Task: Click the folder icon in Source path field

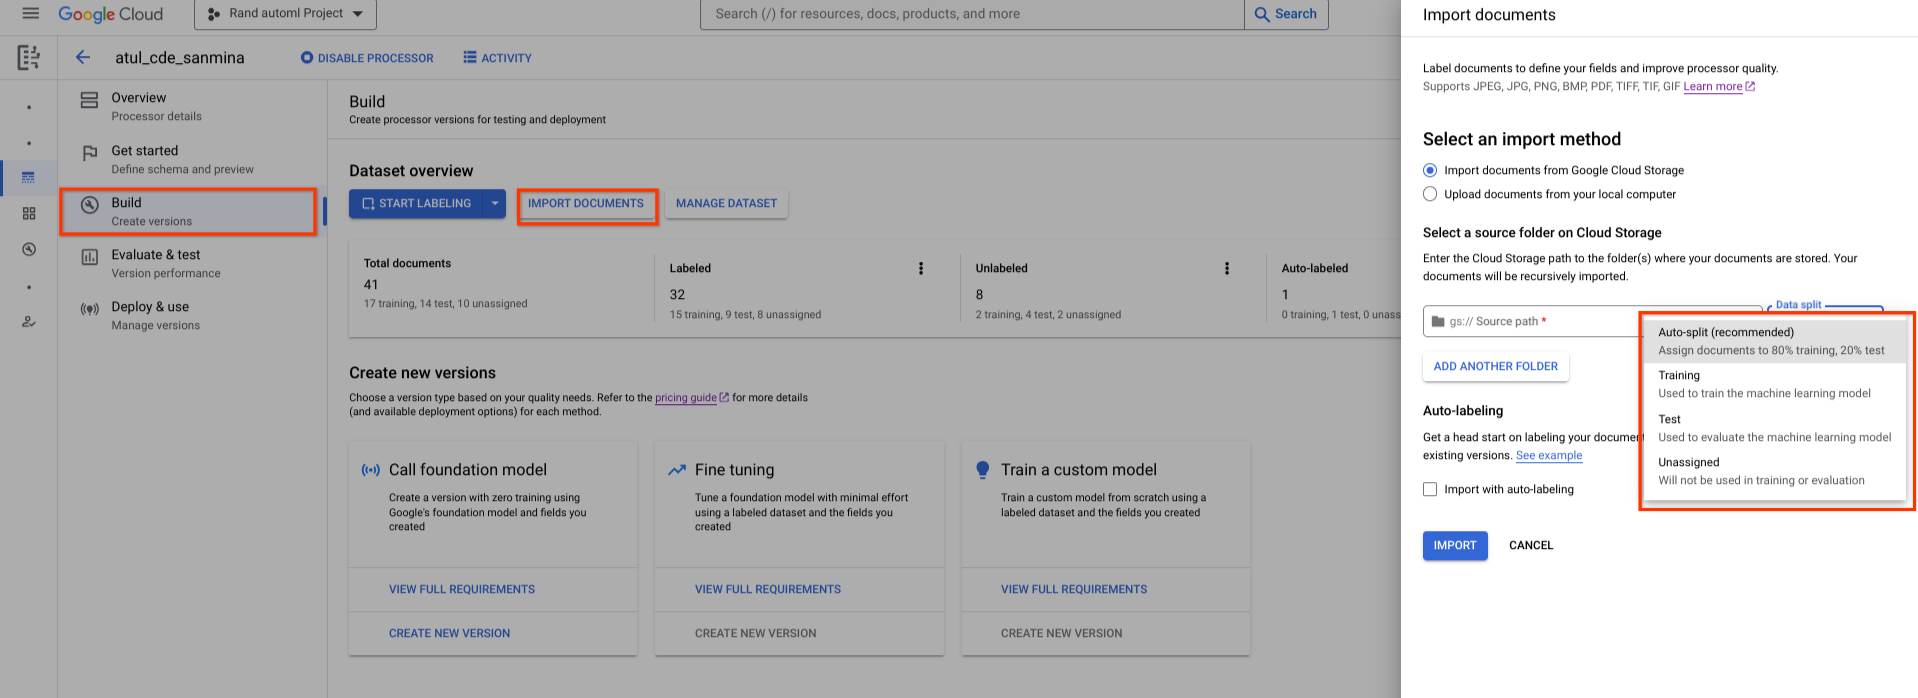Action: (x=1438, y=321)
